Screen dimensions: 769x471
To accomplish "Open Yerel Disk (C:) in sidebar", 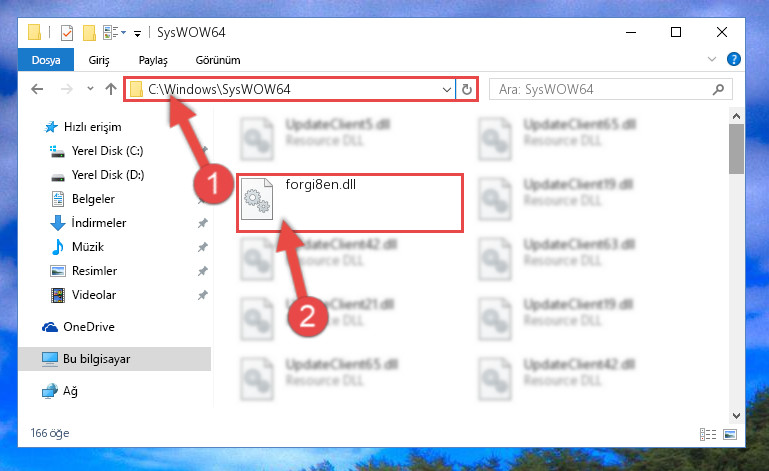I will pyautogui.click(x=107, y=151).
